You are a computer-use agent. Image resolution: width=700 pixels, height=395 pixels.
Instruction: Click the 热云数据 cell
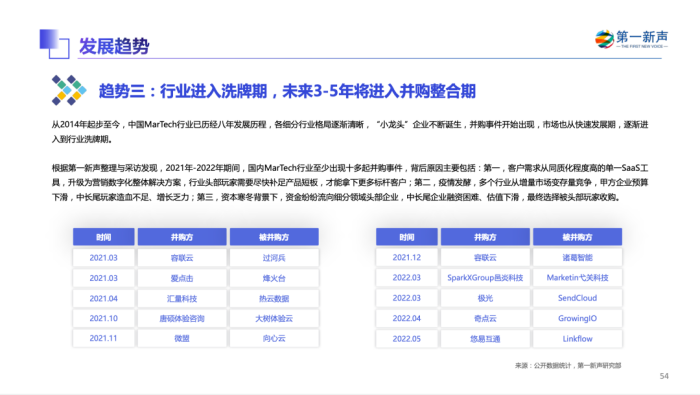coord(274,298)
